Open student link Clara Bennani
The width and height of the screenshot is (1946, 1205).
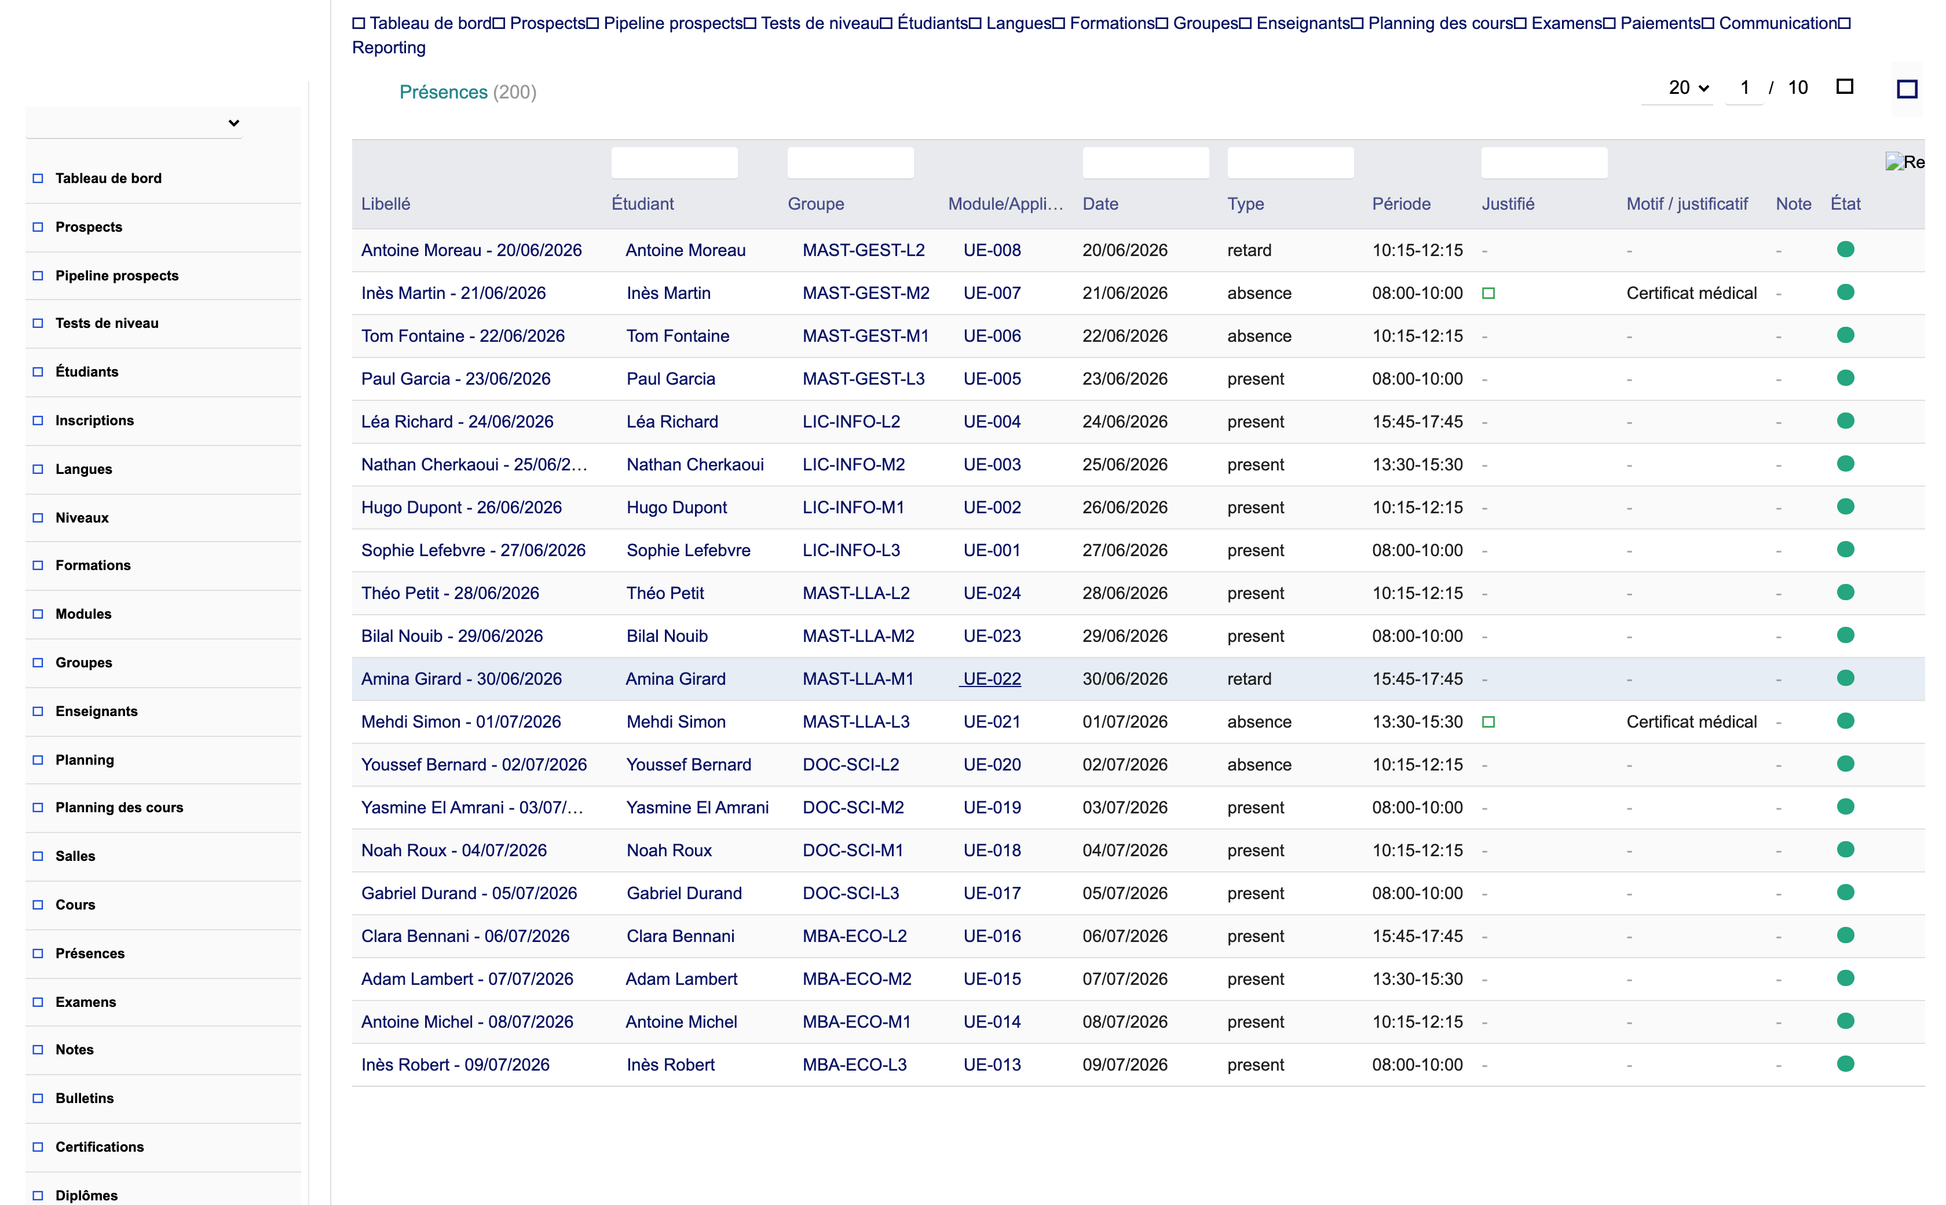coord(680,936)
